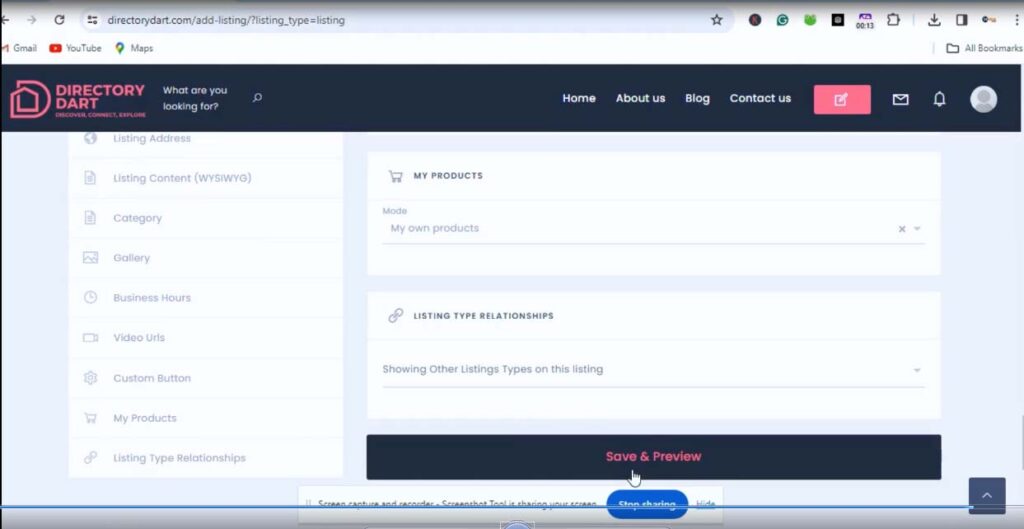Click the scroll-to-top arrow button
Screen dimensions: 1024x529
(x=987, y=496)
